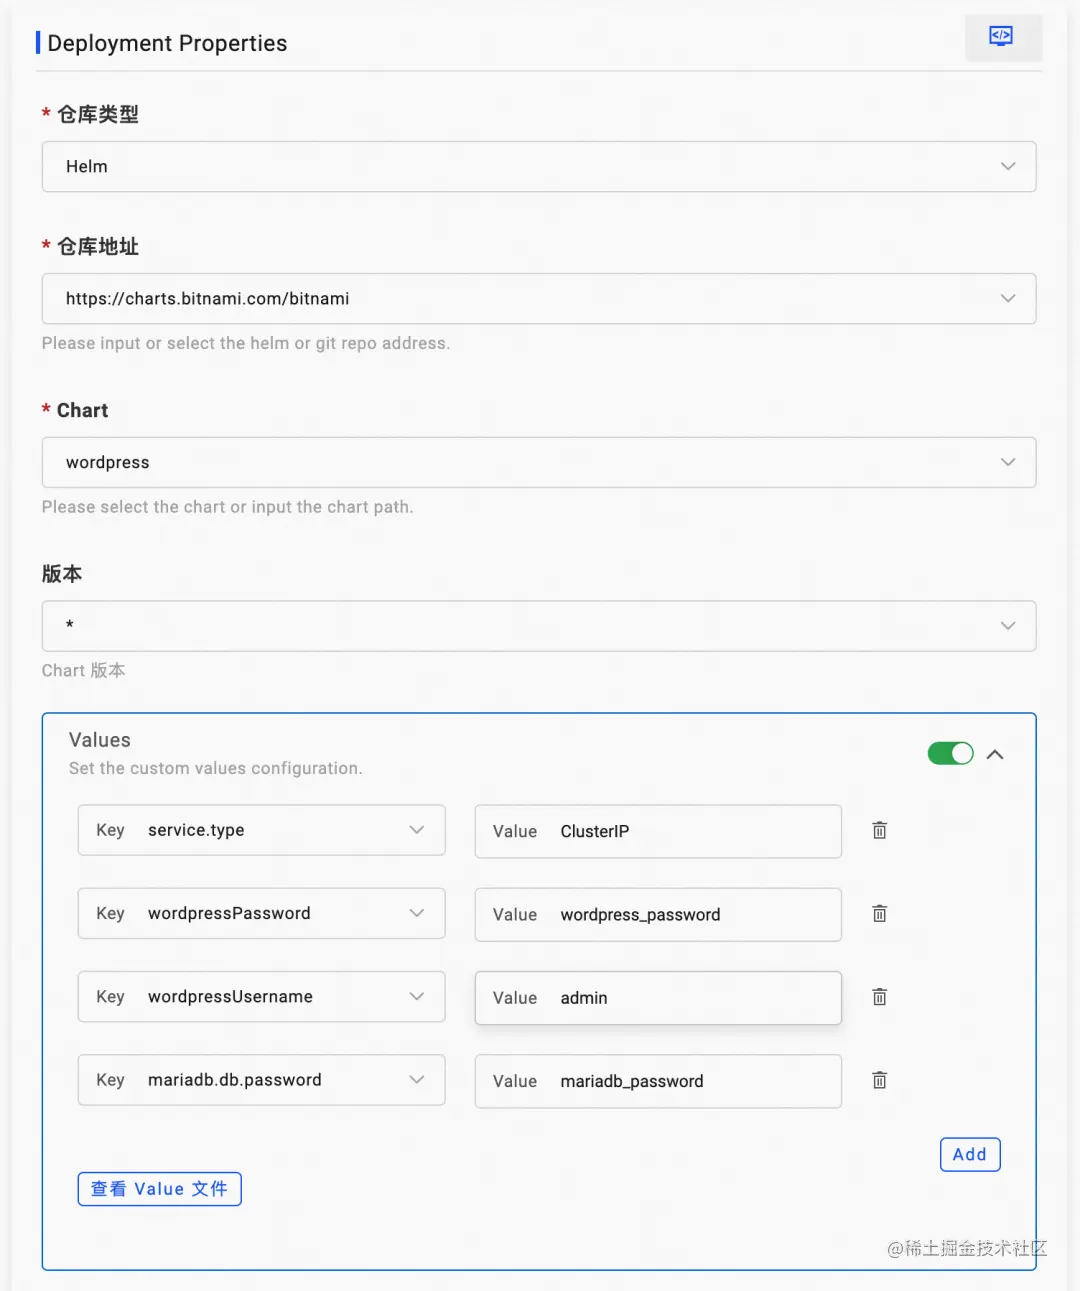Open the Chart wordpress dropdown

pos(1008,462)
